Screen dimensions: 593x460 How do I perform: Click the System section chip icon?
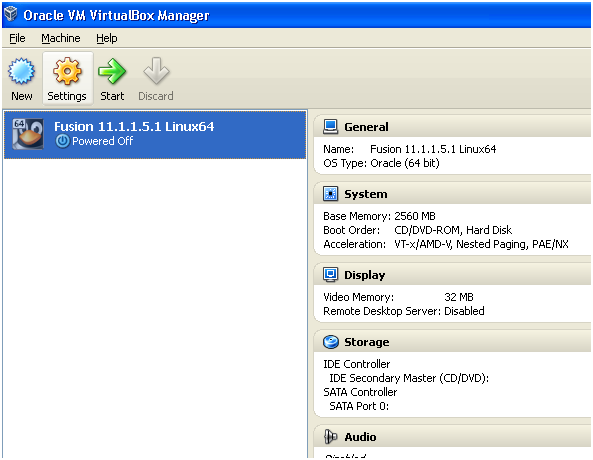pos(330,194)
